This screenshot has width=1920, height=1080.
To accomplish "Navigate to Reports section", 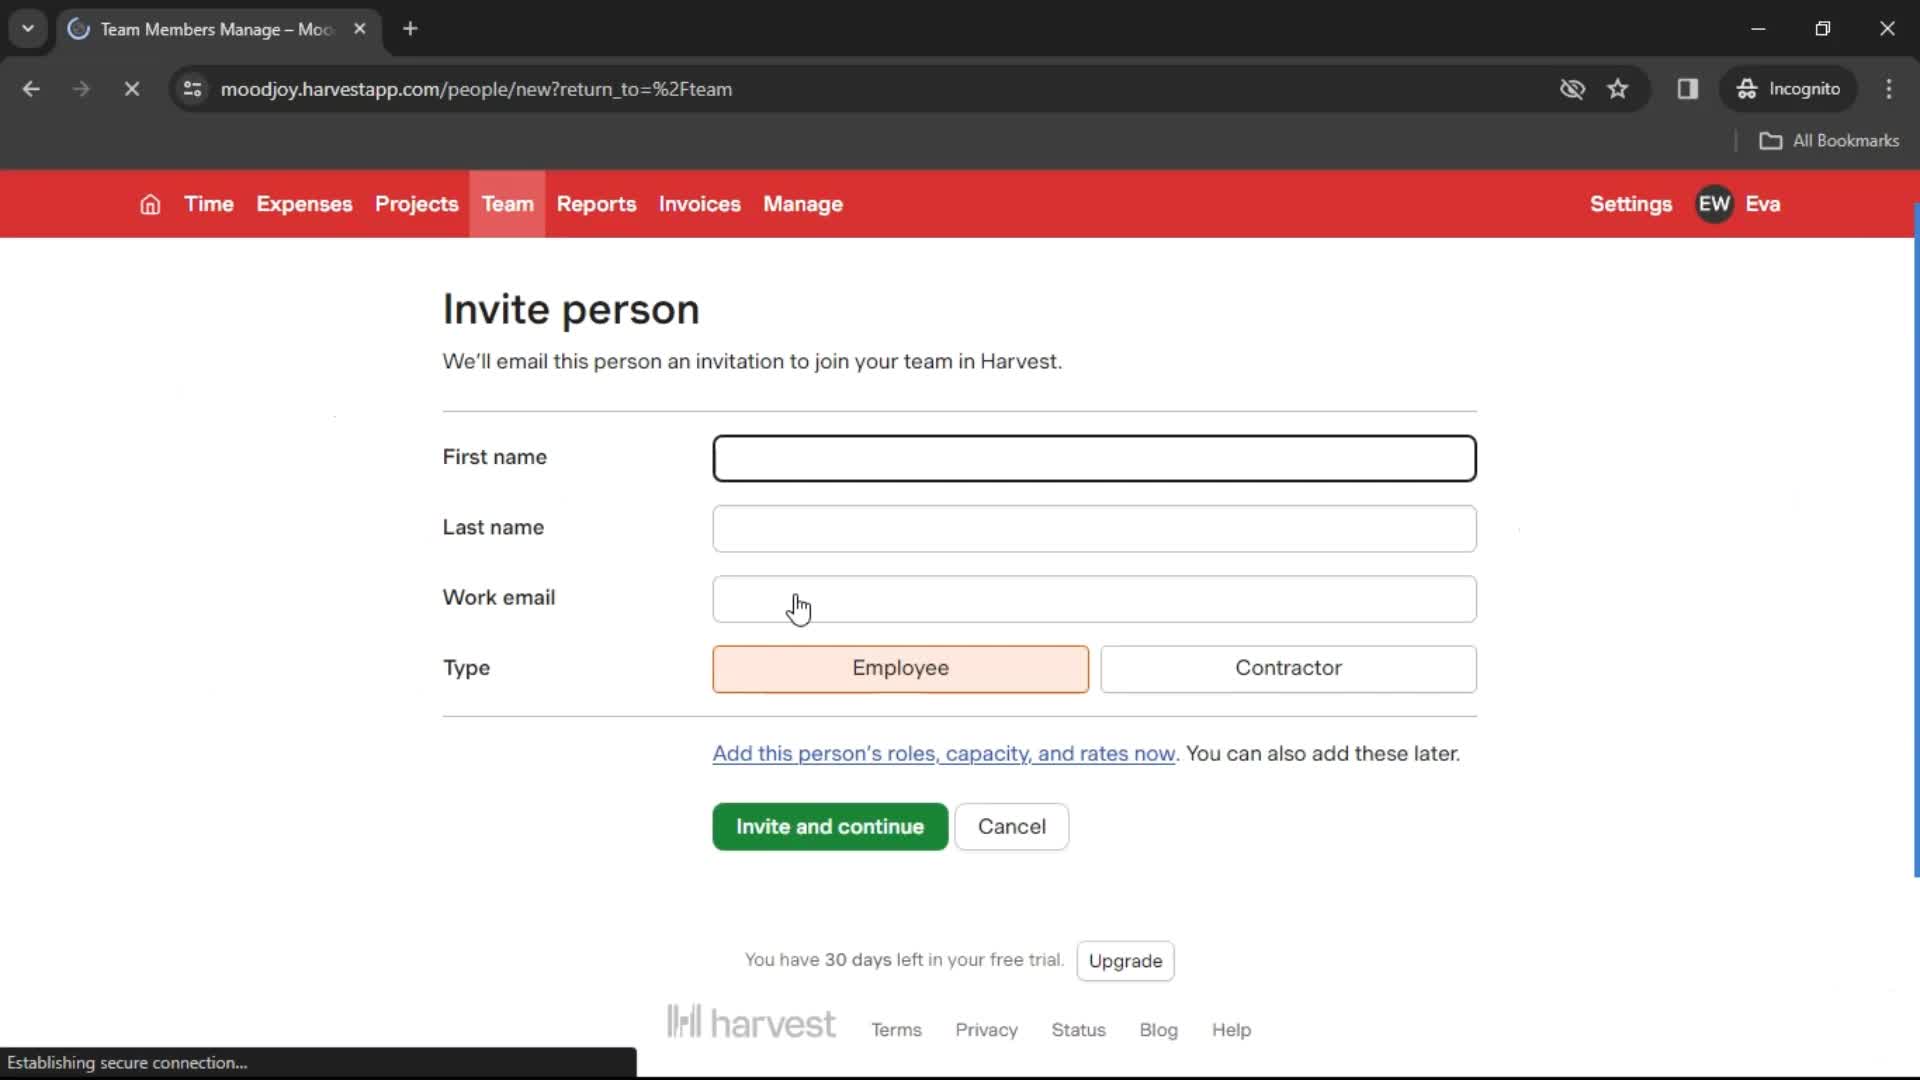I will point(596,204).
